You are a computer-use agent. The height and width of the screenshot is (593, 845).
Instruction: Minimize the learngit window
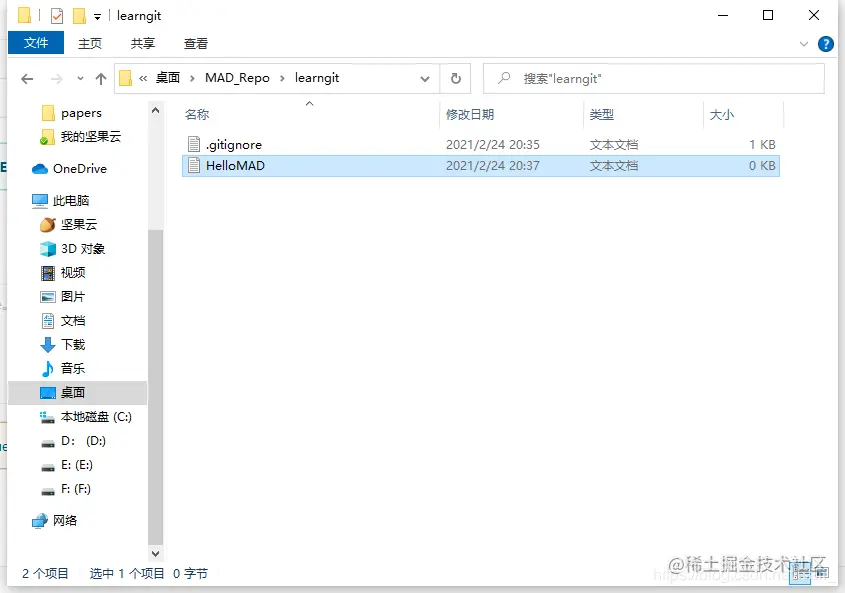[x=723, y=15]
